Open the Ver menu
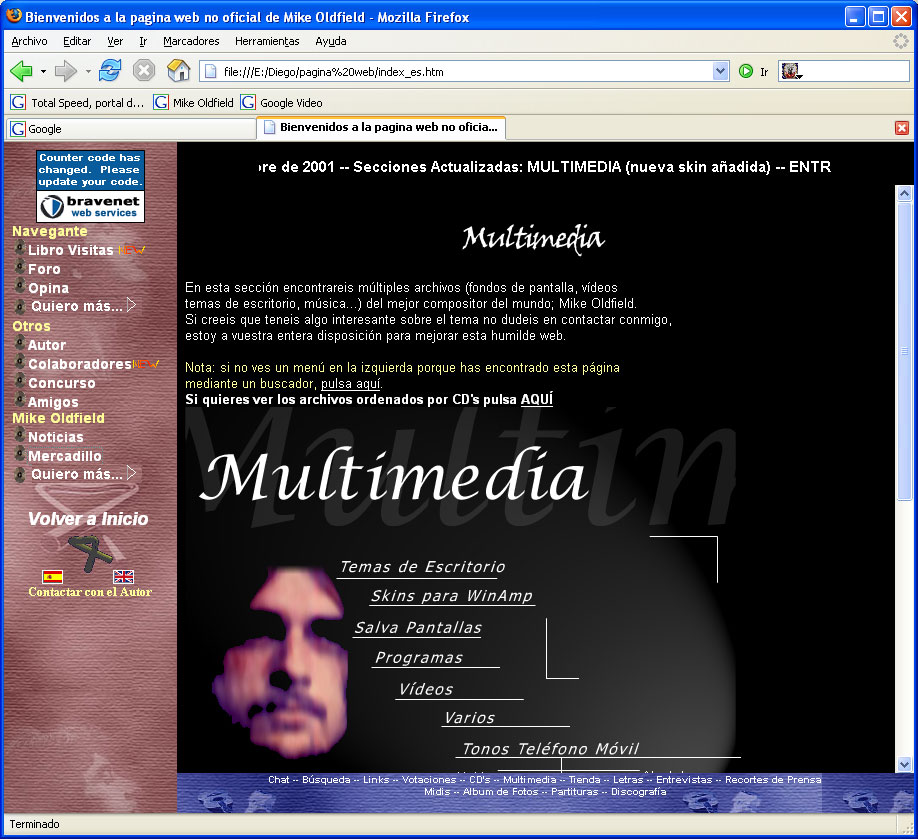Image resolution: width=918 pixels, height=839 pixels. click(x=115, y=41)
